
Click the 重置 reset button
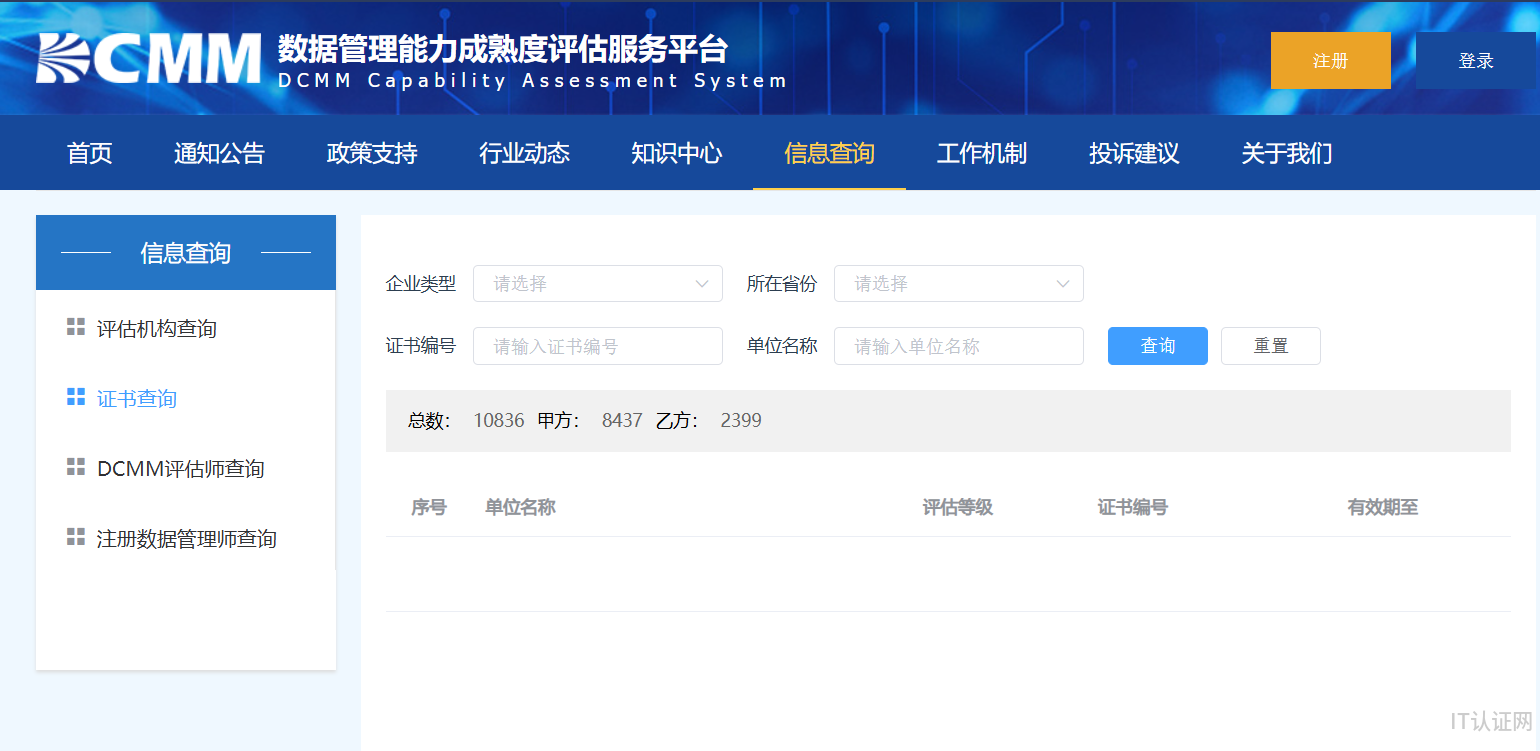click(x=1270, y=346)
